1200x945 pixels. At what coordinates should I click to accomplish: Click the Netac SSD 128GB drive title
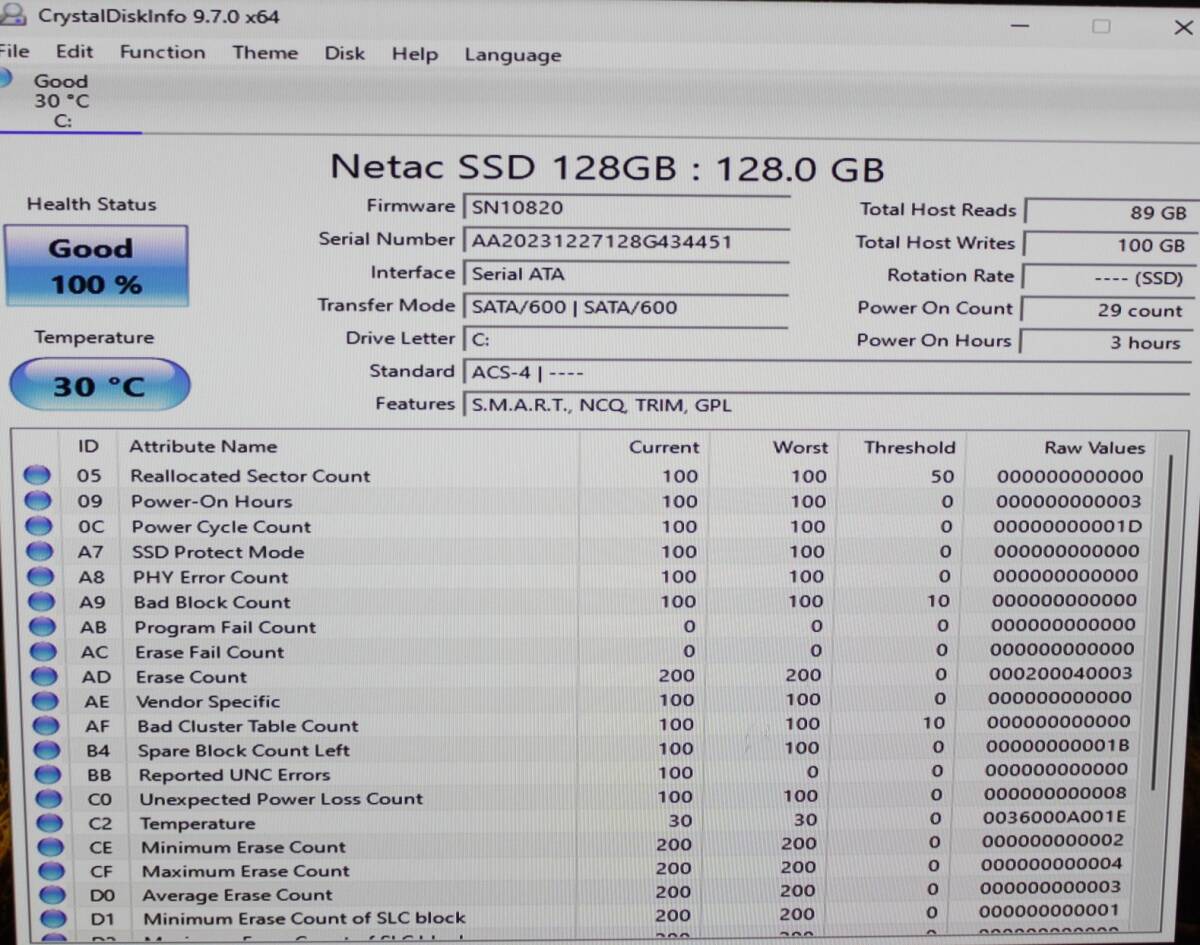click(x=607, y=167)
